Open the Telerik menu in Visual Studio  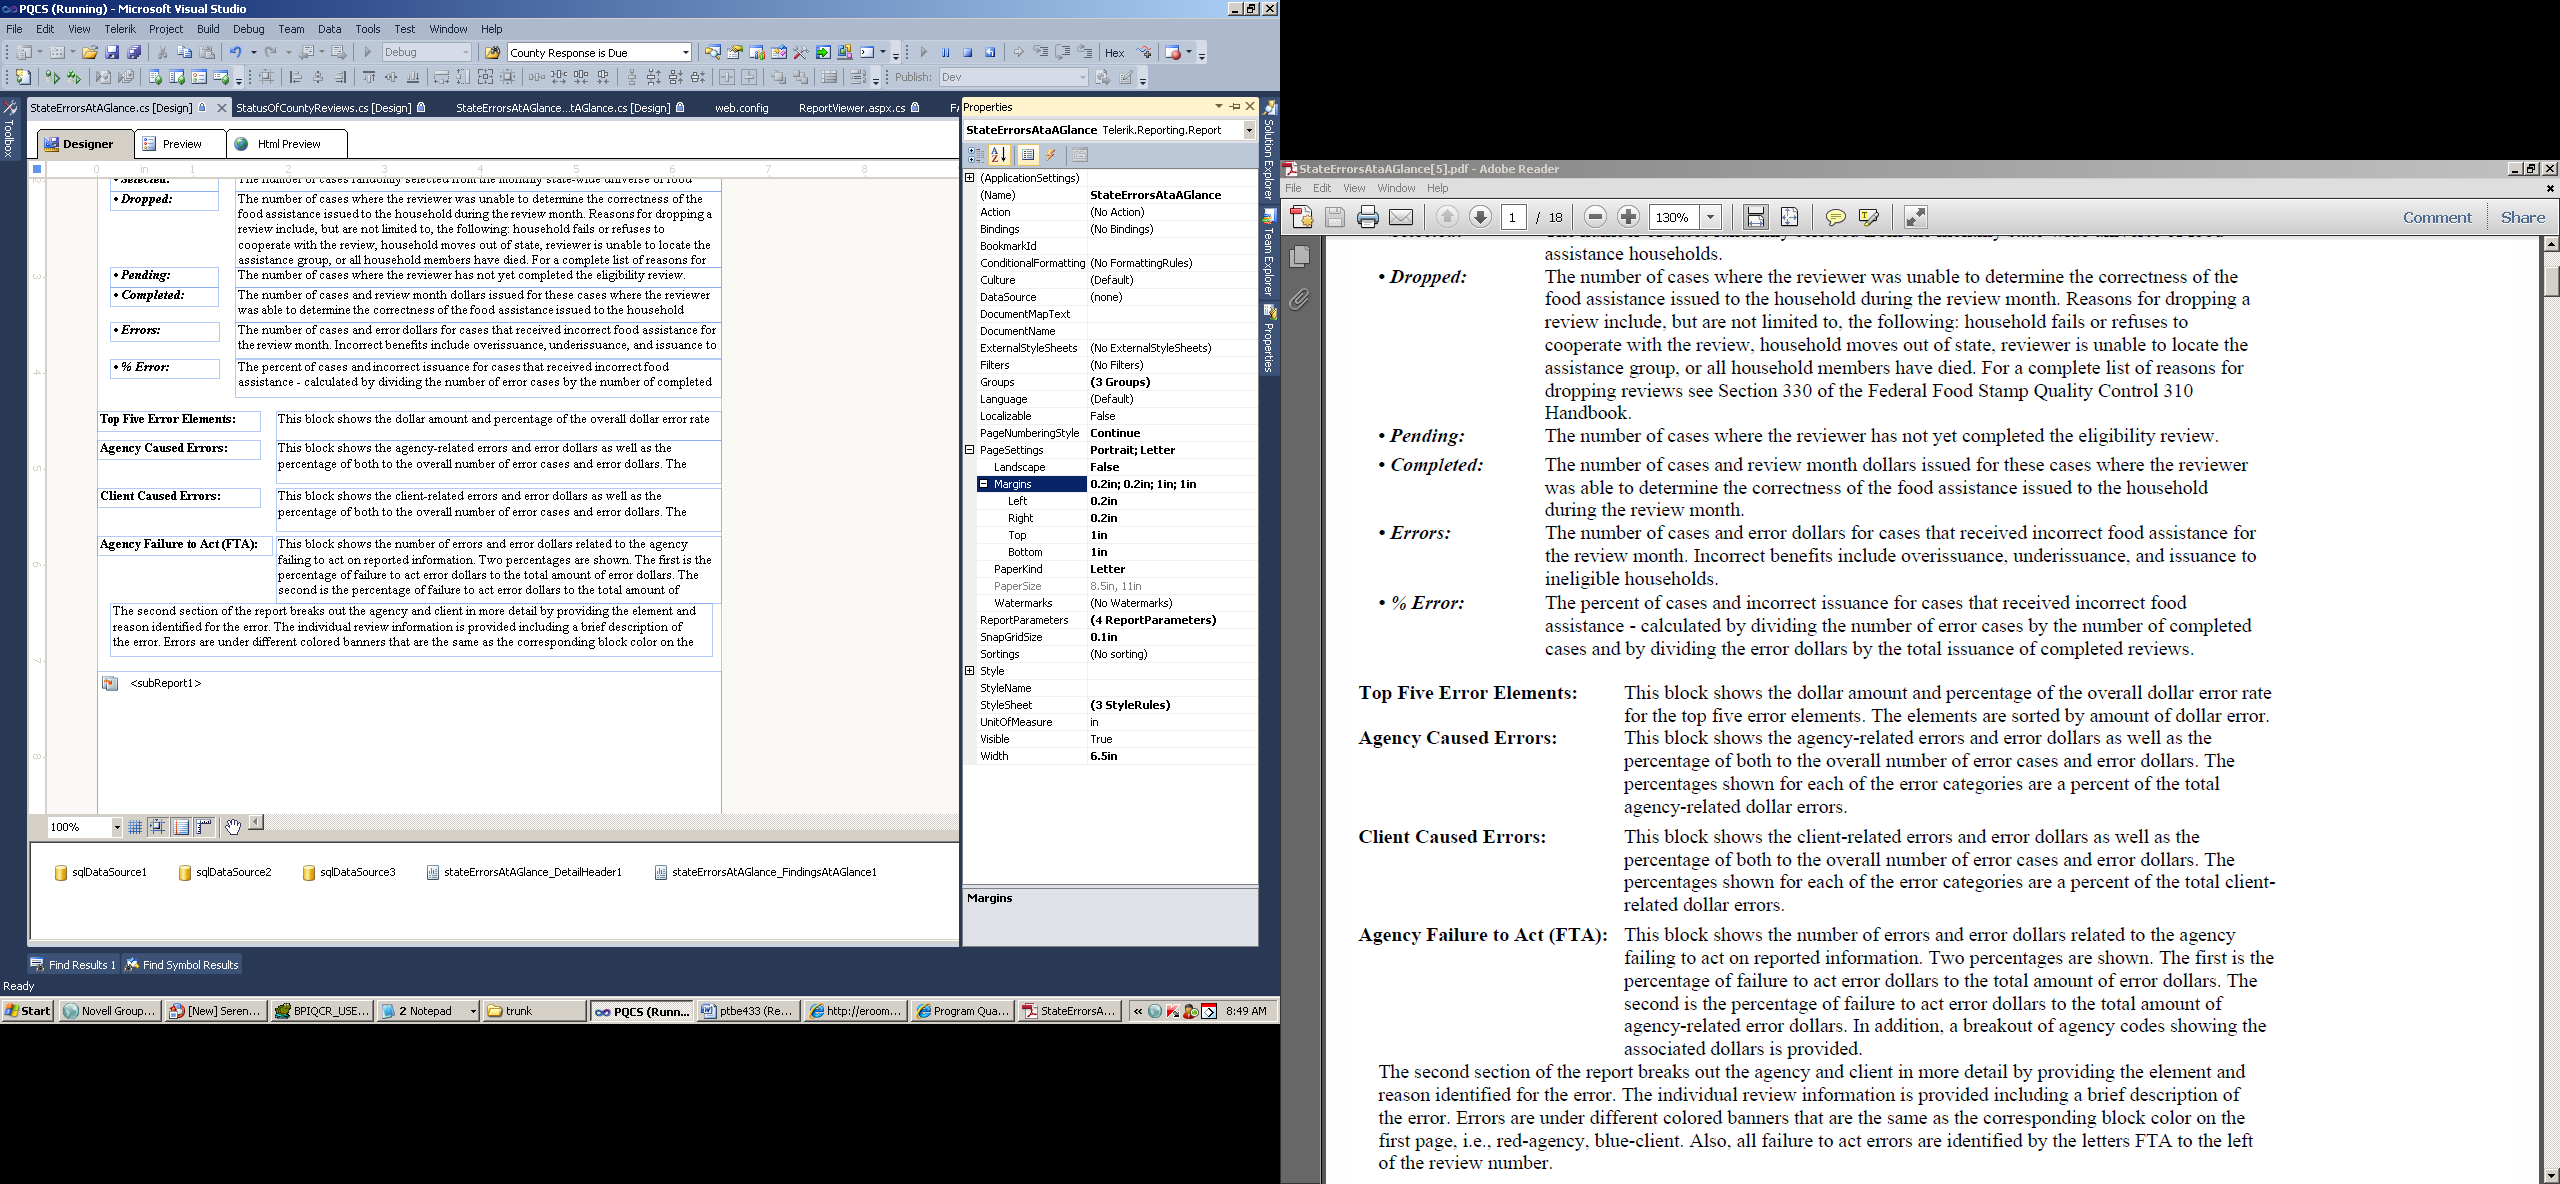[x=120, y=29]
